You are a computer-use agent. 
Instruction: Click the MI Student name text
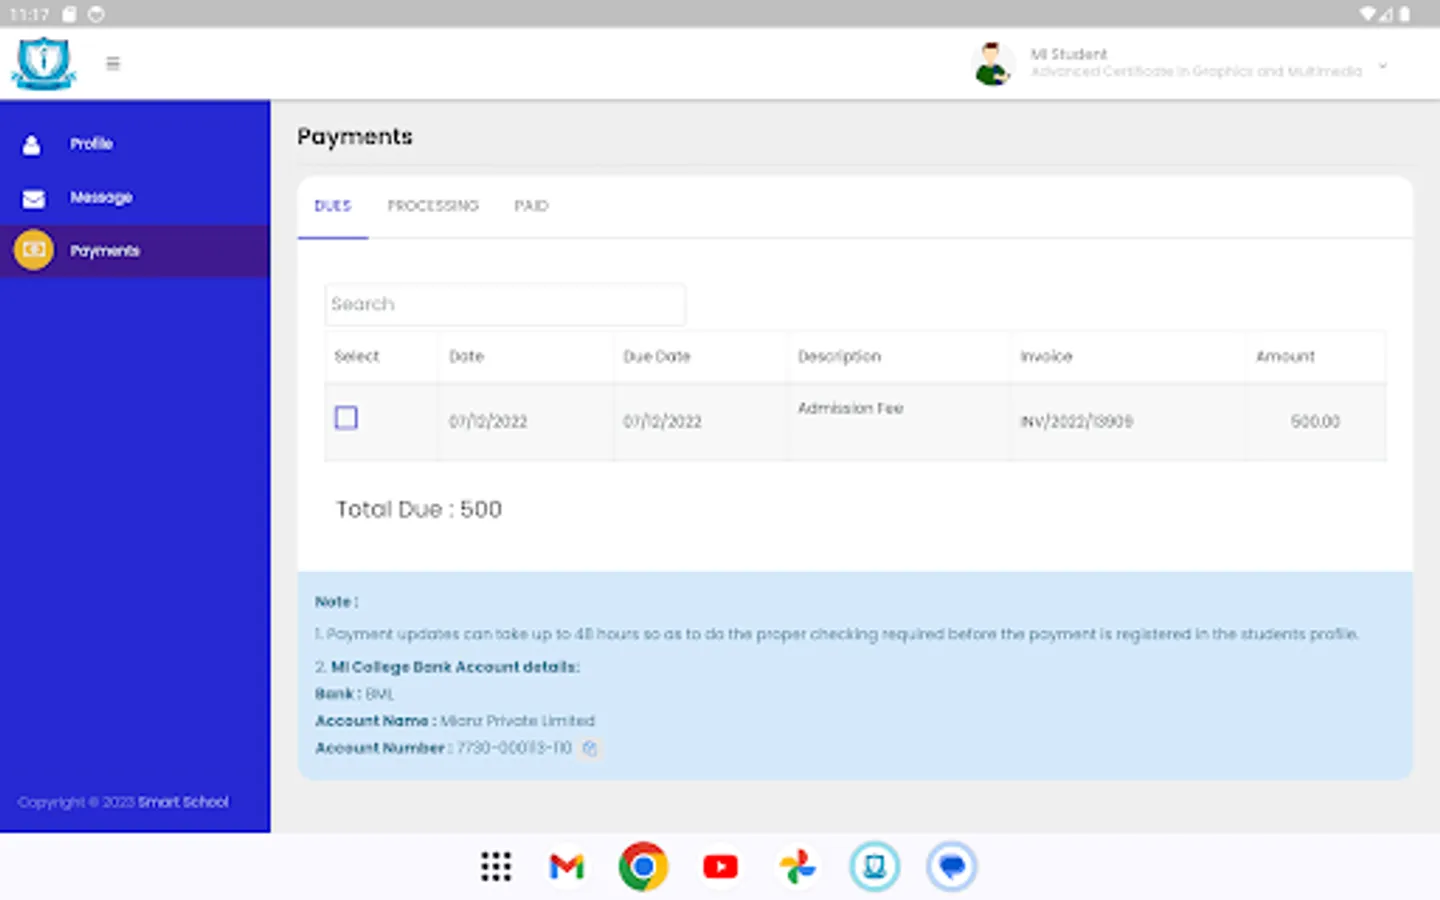[1069, 54]
